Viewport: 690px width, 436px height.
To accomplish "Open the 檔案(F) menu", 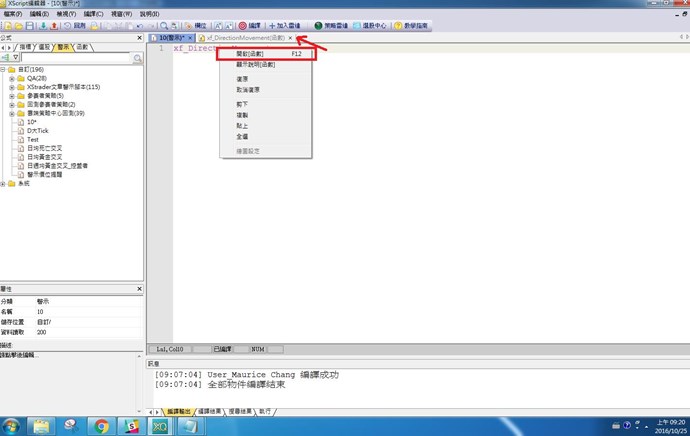I will (x=12, y=14).
